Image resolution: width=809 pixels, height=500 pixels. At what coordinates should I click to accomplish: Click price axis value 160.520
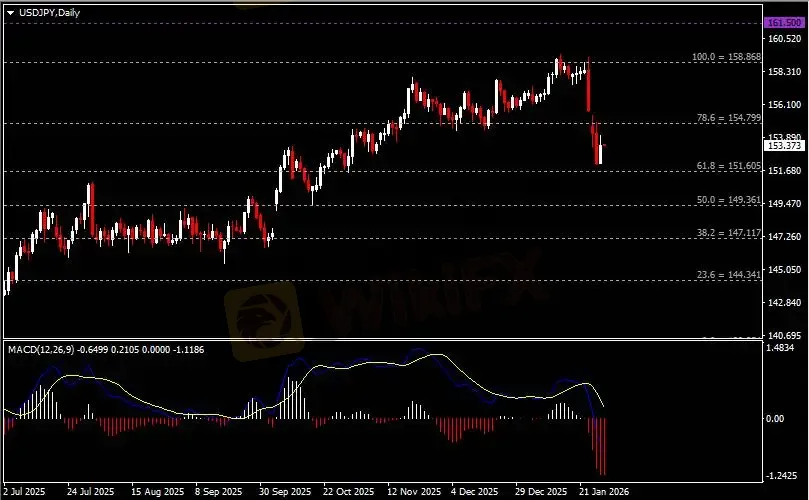(x=784, y=39)
